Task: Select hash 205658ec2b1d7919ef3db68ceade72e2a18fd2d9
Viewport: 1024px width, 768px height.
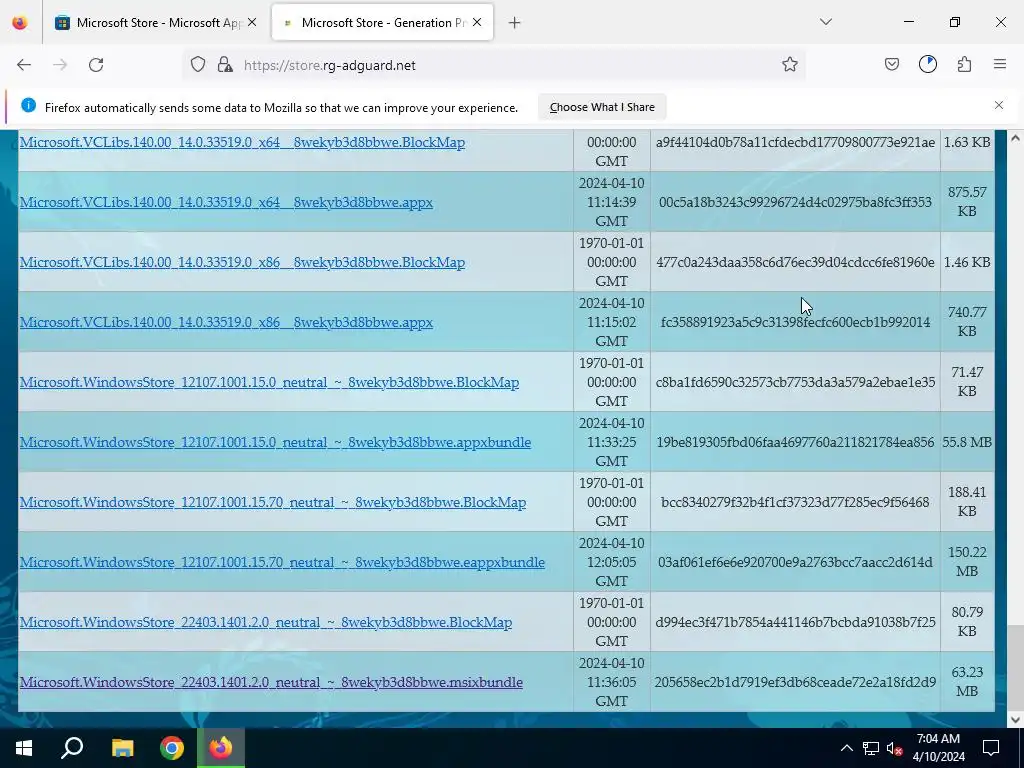Action: pos(795,682)
